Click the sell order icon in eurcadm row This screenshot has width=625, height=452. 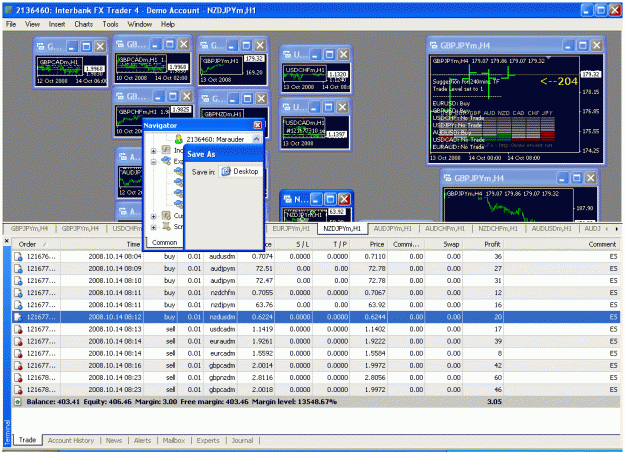[18, 353]
